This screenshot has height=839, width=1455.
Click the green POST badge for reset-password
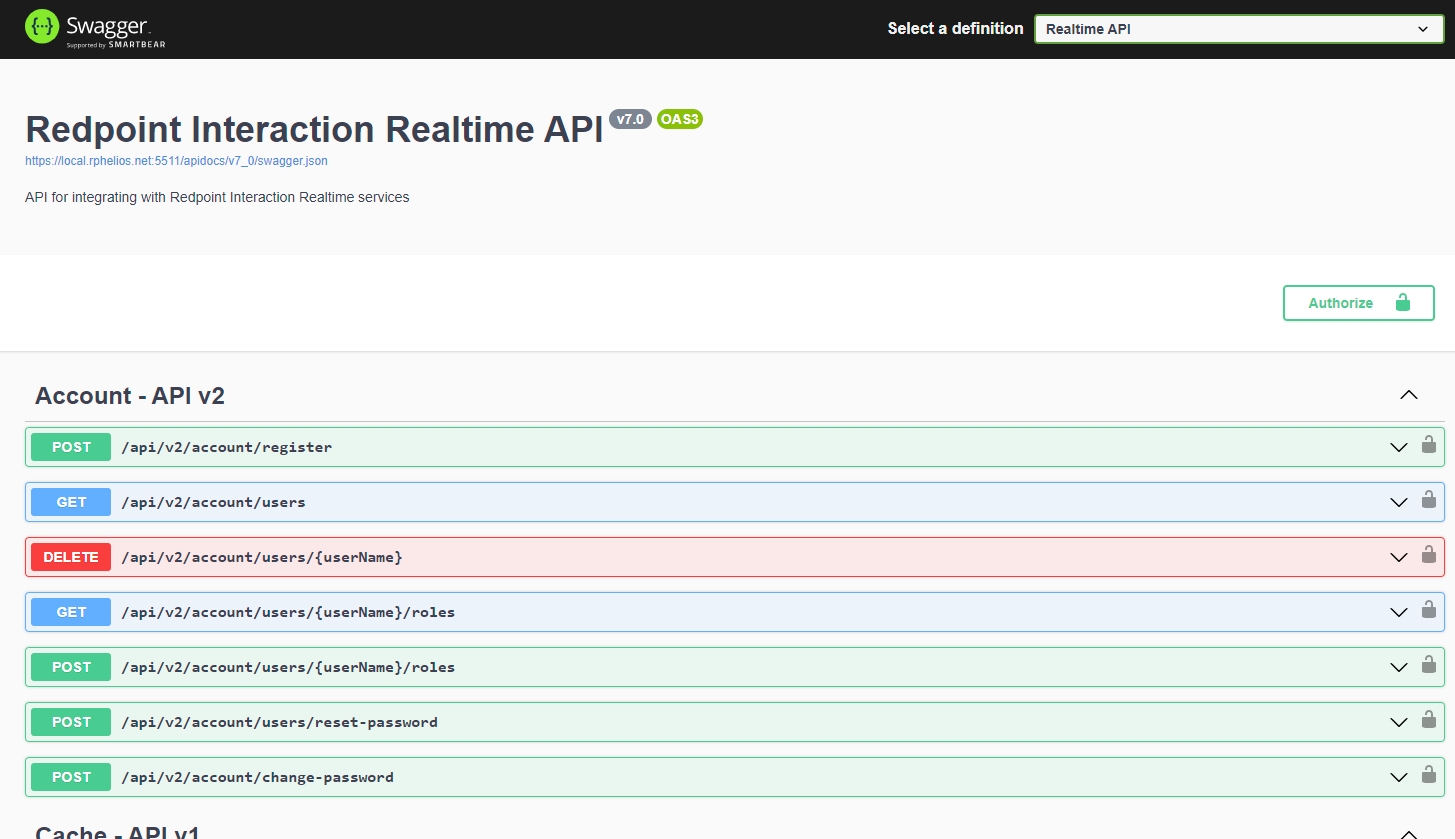pyautogui.click(x=71, y=722)
